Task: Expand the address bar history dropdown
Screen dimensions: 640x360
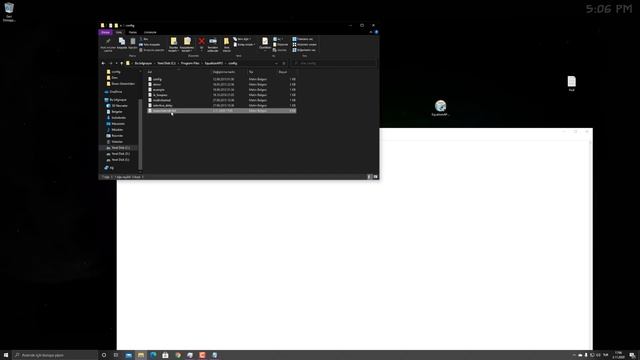Action: pos(276,63)
